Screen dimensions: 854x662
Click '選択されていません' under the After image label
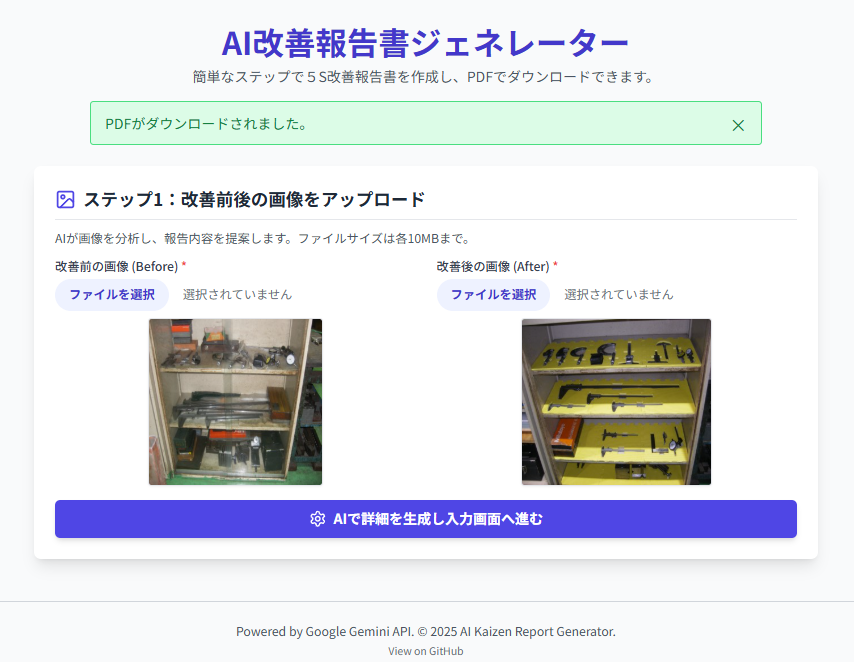(x=619, y=295)
